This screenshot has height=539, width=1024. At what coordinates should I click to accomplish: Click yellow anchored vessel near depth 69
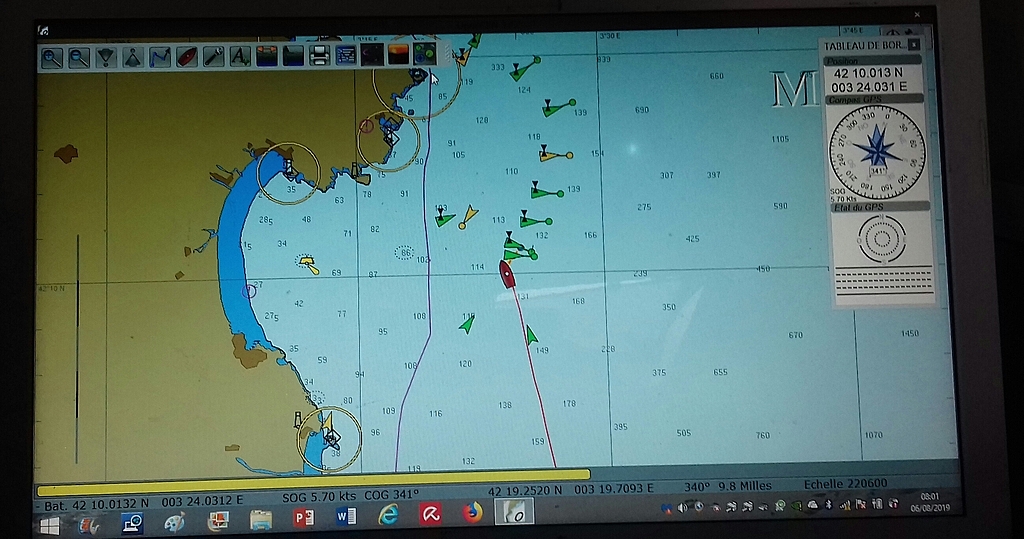click(x=308, y=264)
